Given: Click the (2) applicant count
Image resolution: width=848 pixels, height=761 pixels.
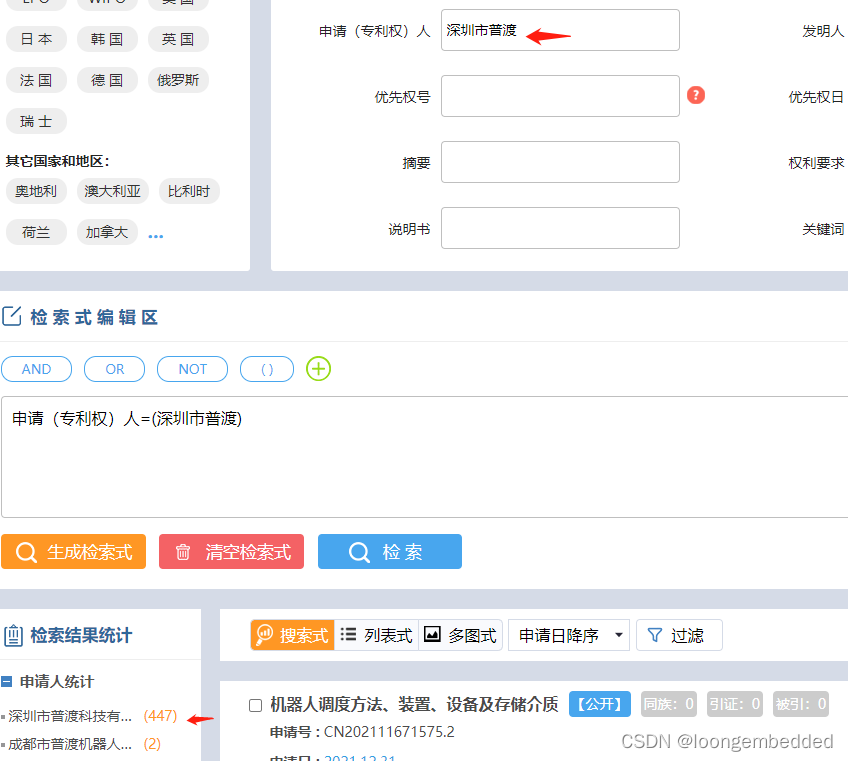Looking at the screenshot, I should coord(153,744).
